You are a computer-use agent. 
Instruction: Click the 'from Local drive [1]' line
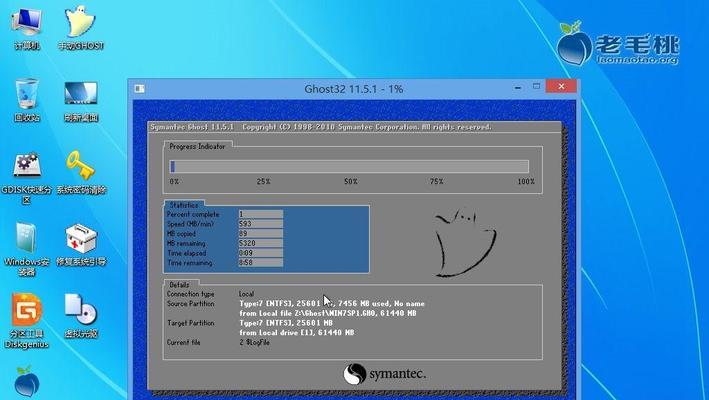[297, 333]
